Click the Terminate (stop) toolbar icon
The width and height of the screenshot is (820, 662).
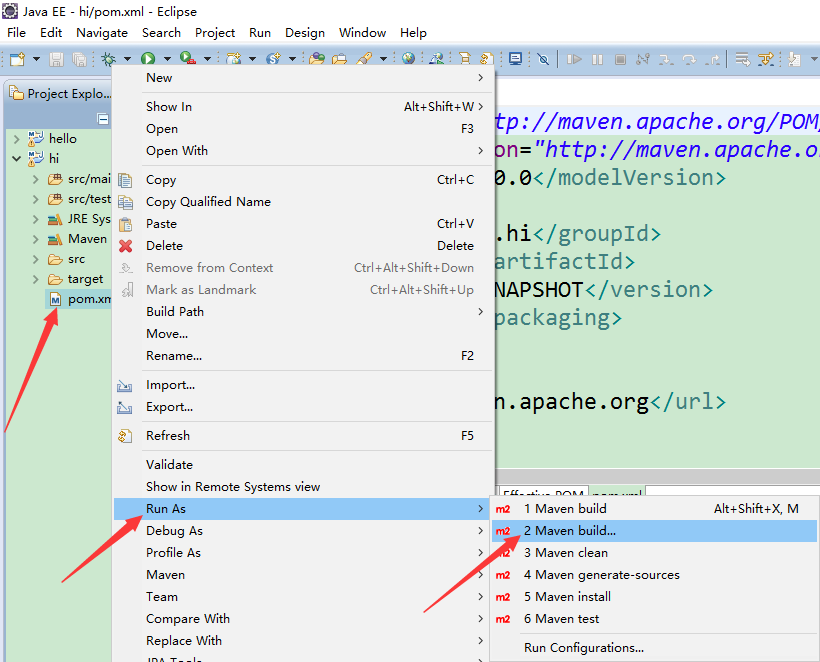tap(620, 59)
